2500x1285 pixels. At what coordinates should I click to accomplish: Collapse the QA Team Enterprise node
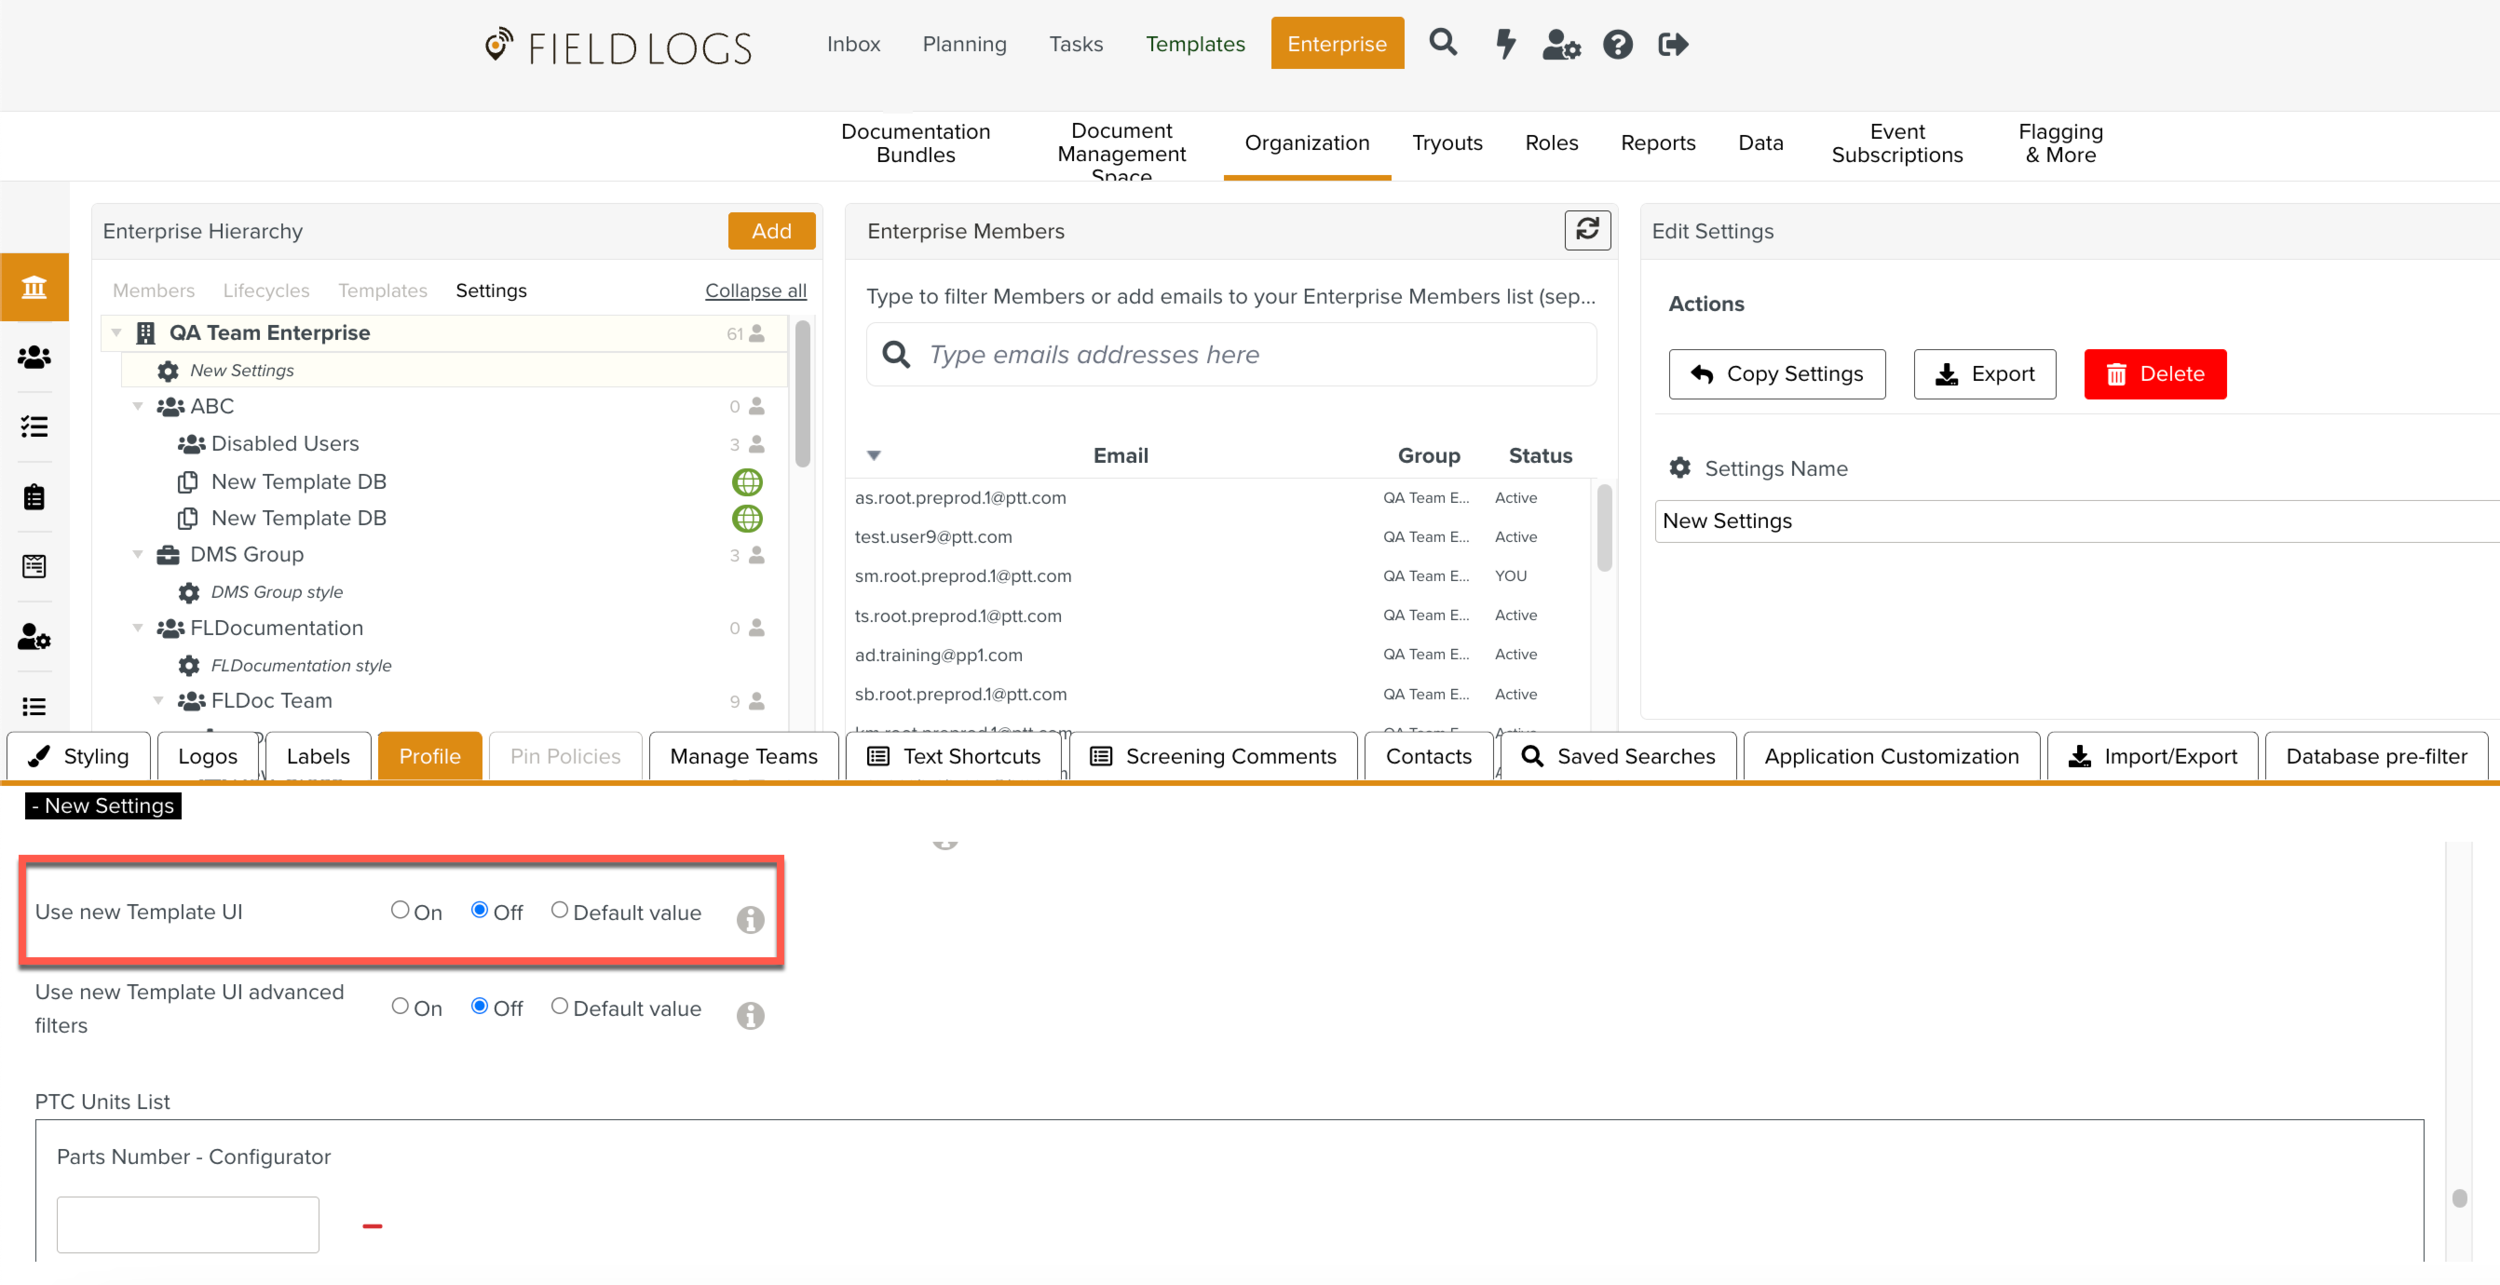click(117, 333)
